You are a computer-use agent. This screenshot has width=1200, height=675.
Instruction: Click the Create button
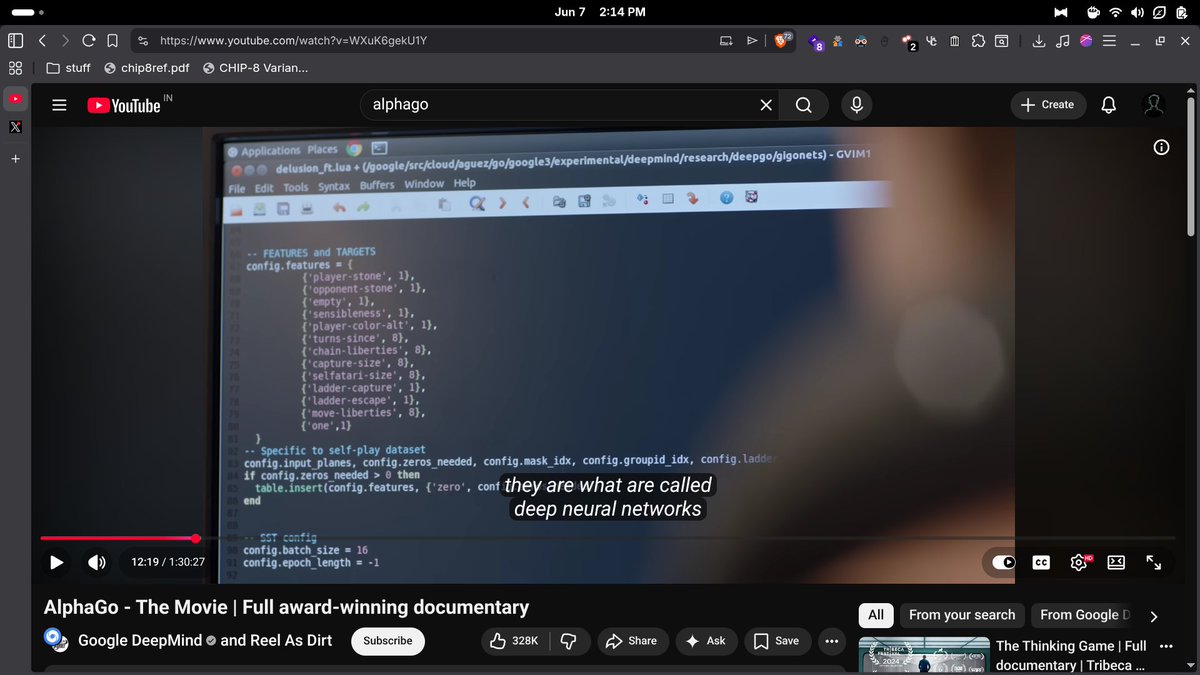click(1048, 104)
